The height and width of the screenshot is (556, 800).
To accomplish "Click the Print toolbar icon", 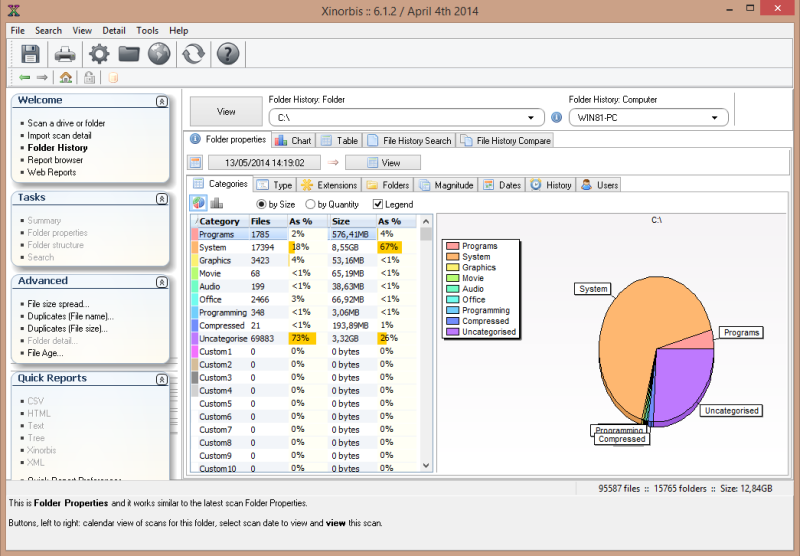I will 65,54.
